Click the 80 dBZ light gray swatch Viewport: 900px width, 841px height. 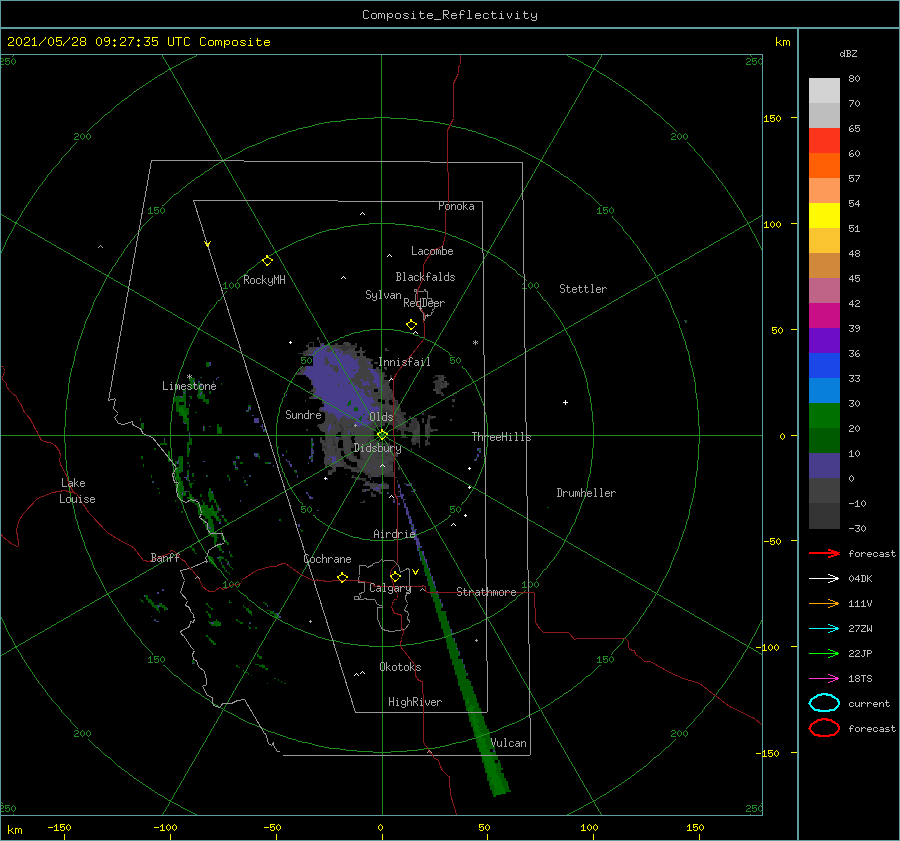pos(824,91)
